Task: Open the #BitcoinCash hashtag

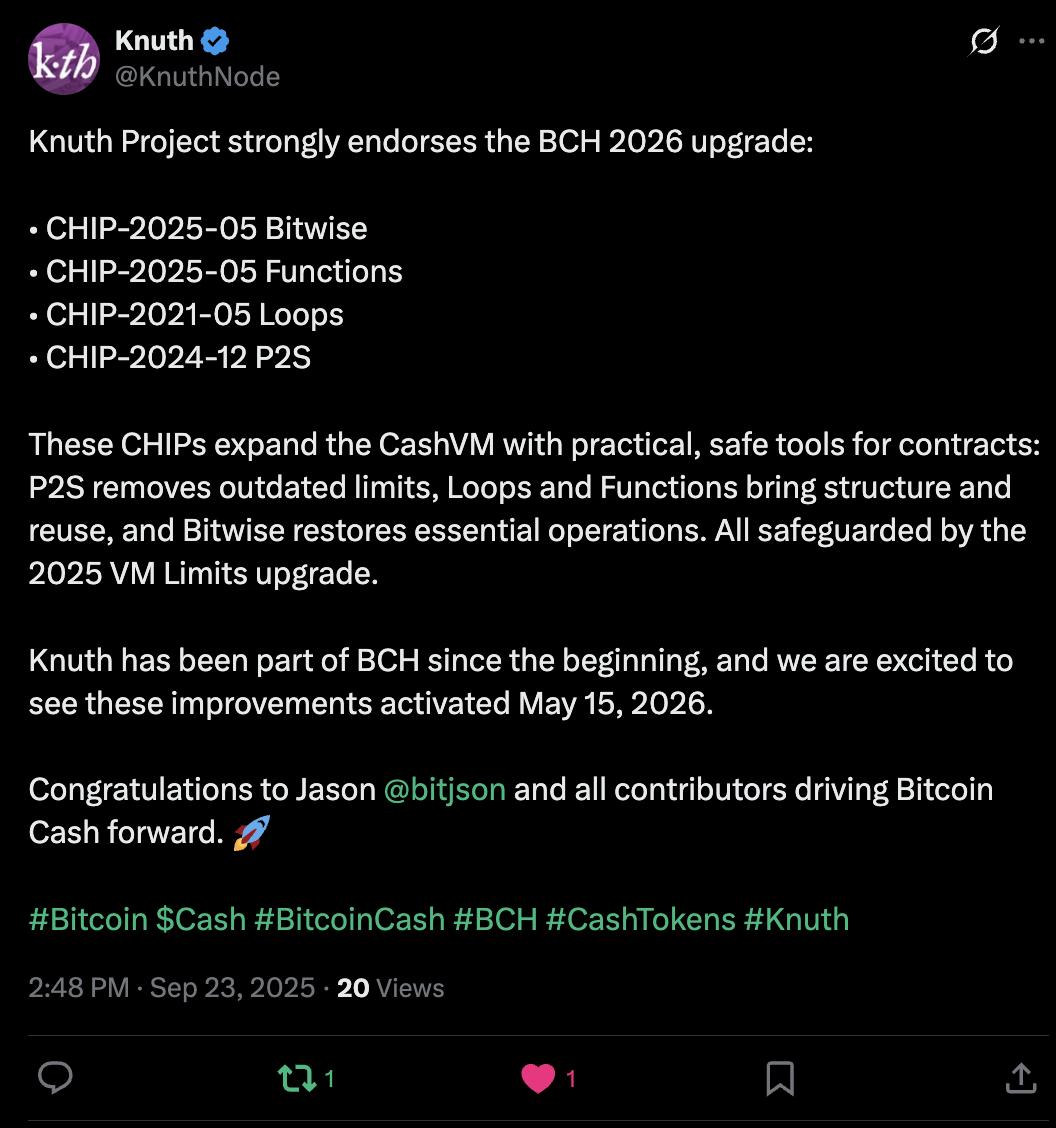Action: tap(350, 919)
